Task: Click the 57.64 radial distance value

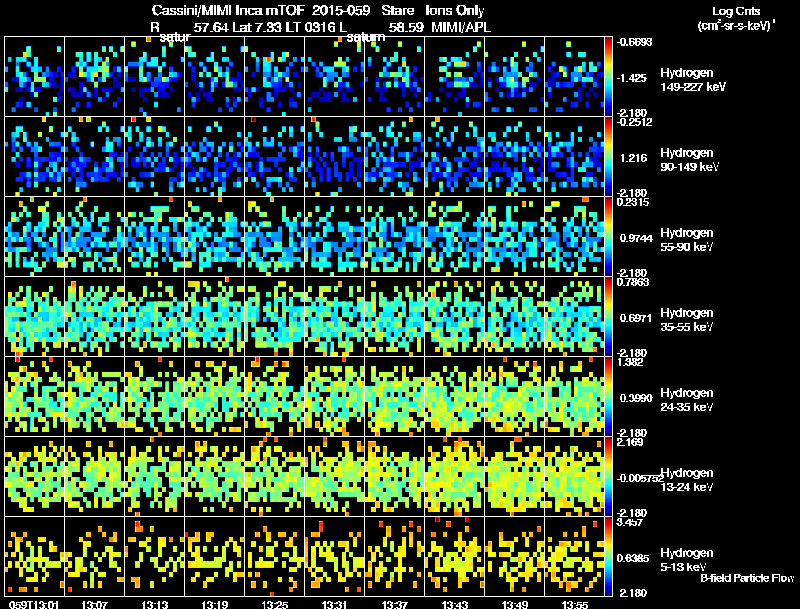Action: pyautogui.click(x=211, y=27)
